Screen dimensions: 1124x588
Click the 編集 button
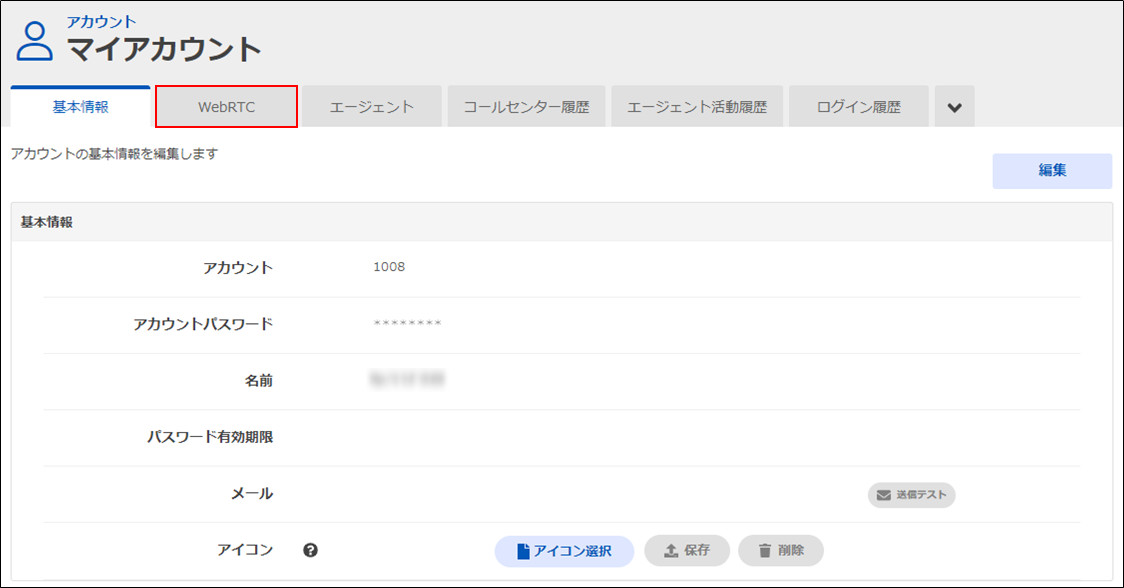click(x=1051, y=171)
